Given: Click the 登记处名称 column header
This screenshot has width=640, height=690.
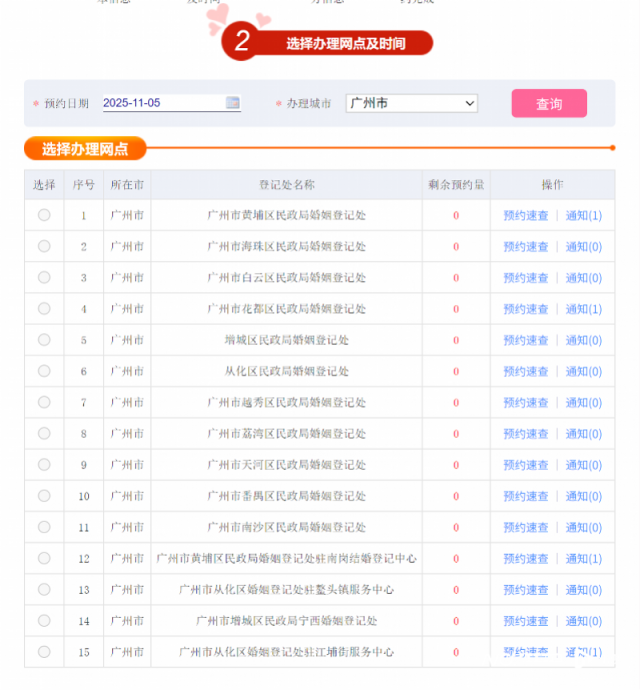Looking at the screenshot, I should click(287, 185).
